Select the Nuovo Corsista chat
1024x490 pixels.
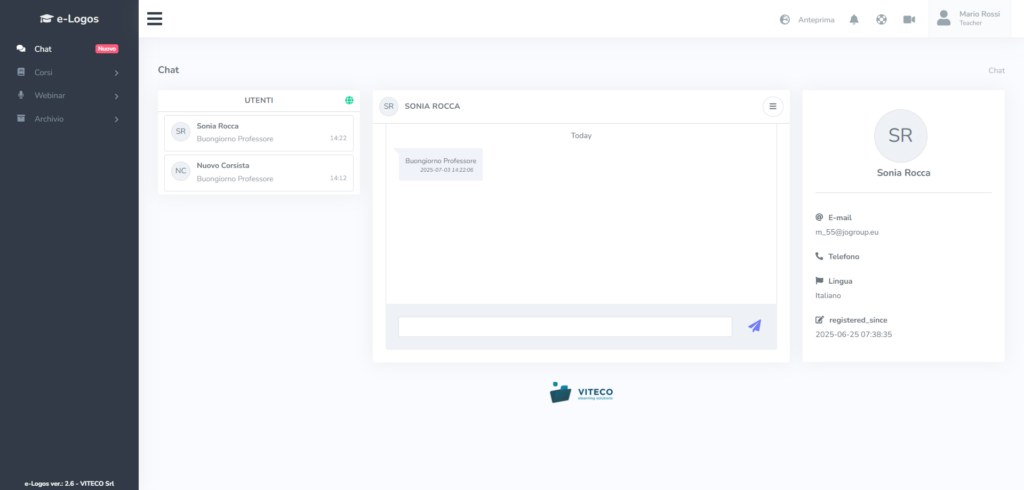(x=259, y=171)
